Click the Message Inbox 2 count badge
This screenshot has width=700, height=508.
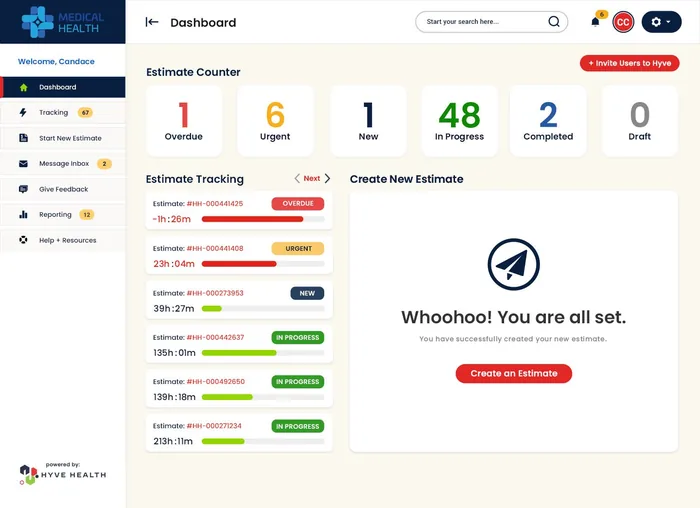(104, 164)
